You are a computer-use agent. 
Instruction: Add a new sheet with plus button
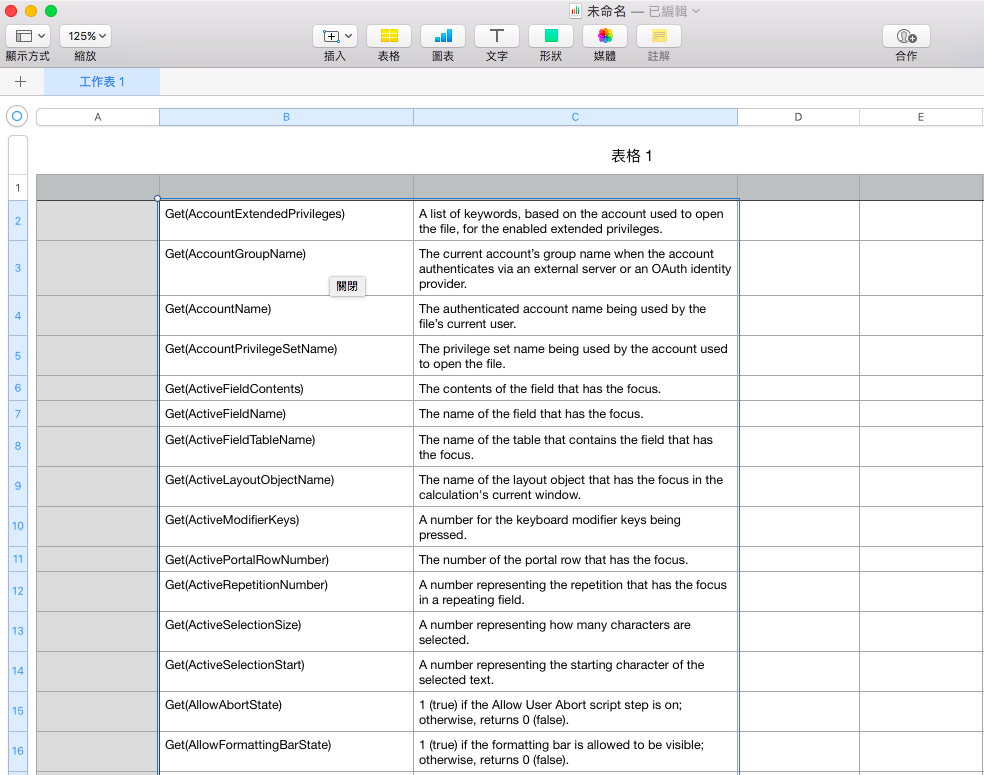[20, 82]
